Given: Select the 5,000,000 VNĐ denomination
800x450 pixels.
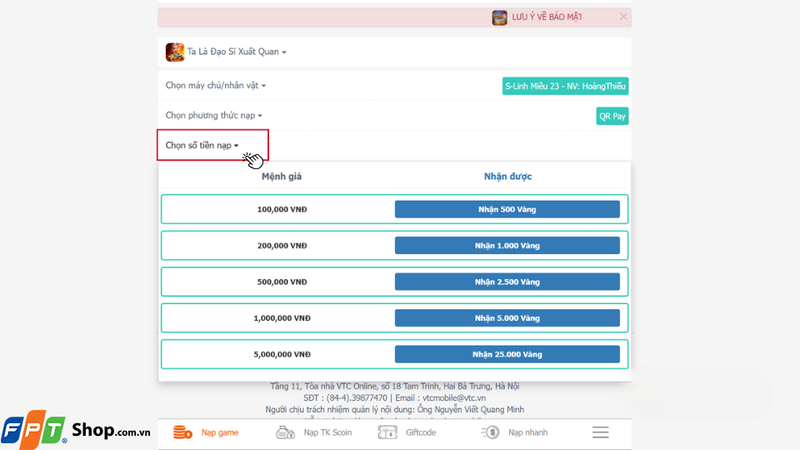Looking at the screenshot, I should 282,354.
